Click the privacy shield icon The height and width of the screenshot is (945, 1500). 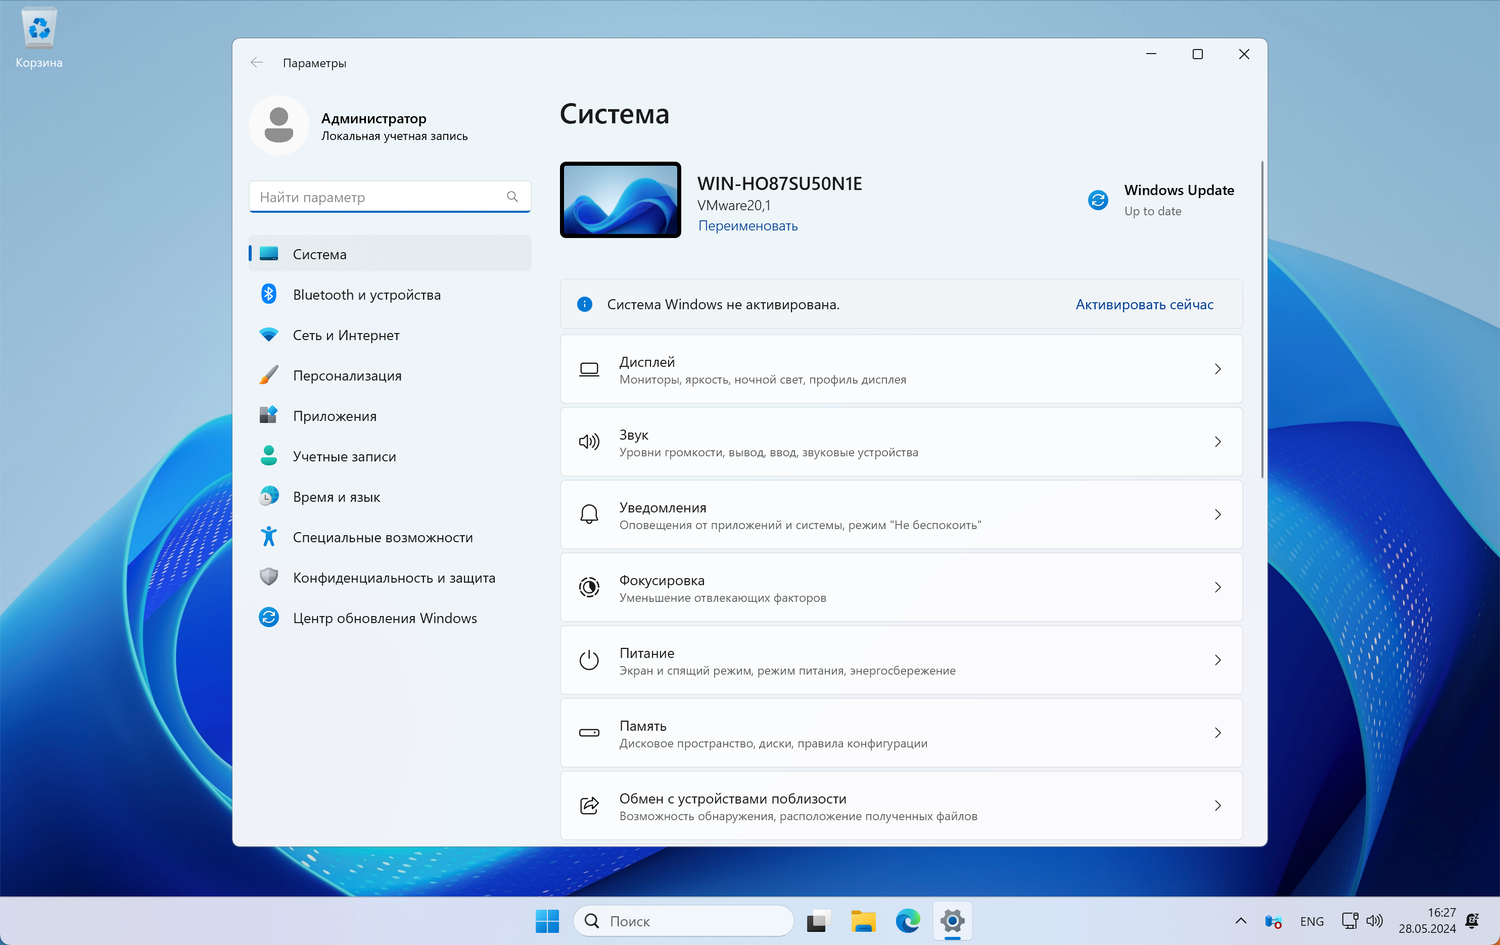click(x=268, y=577)
